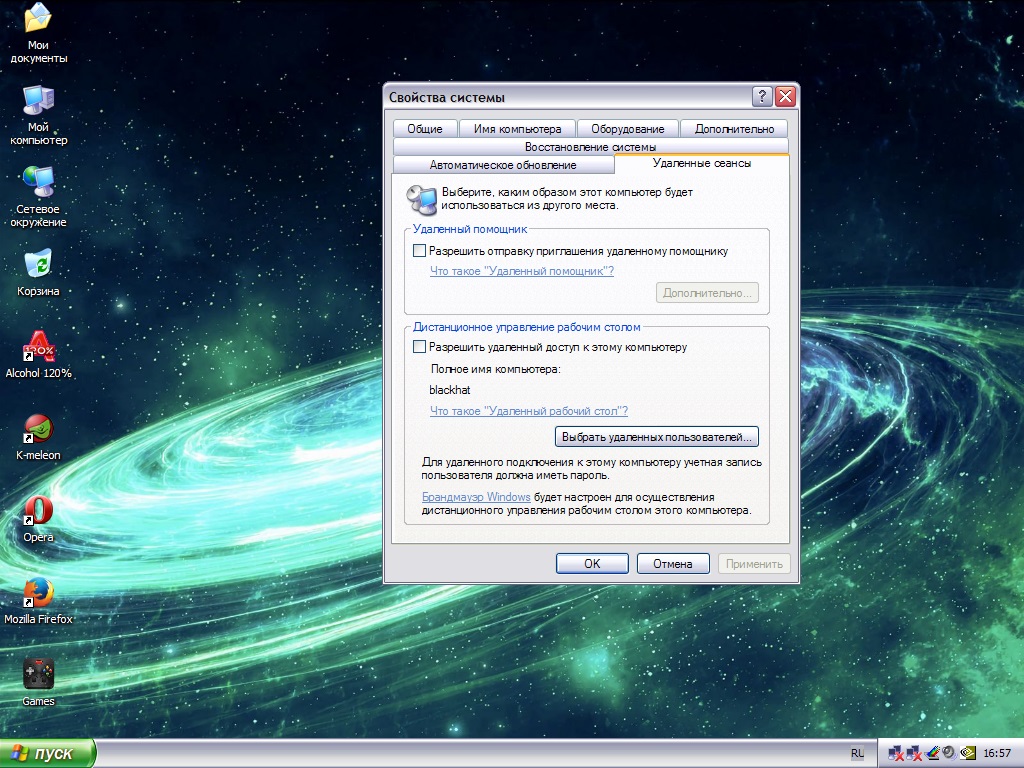Open the Автоматическое обновление tab
Viewport: 1024px width, 768px height.
(503, 165)
